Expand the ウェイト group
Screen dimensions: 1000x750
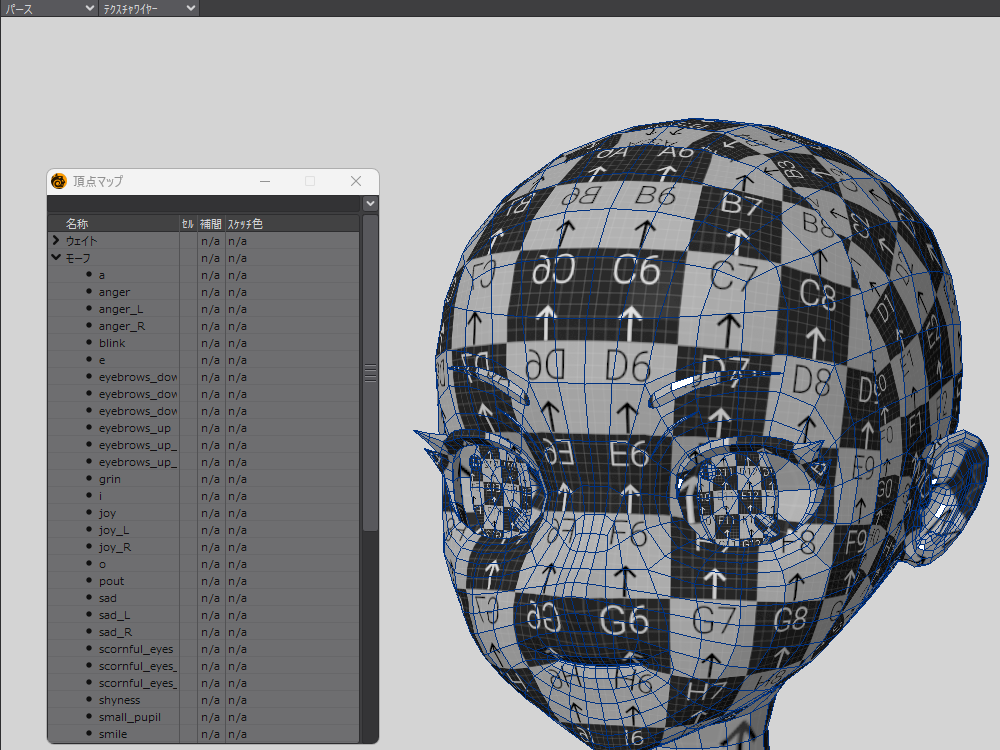point(56,241)
